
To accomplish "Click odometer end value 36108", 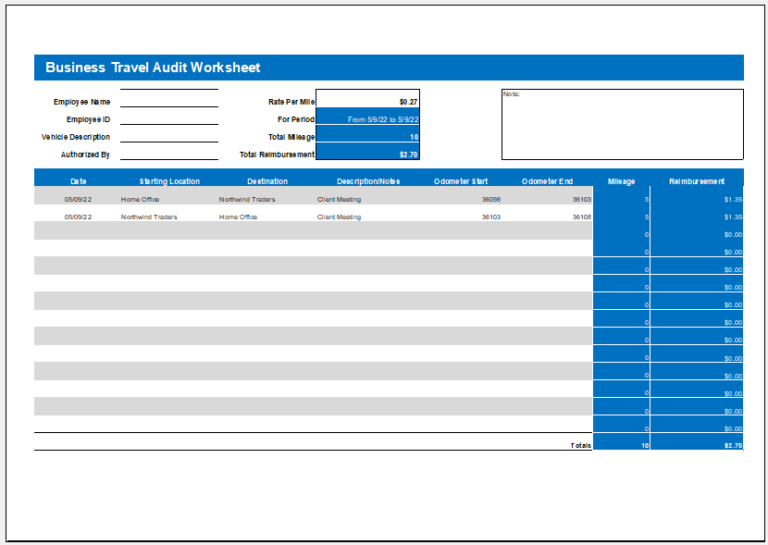I will coord(582,217).
